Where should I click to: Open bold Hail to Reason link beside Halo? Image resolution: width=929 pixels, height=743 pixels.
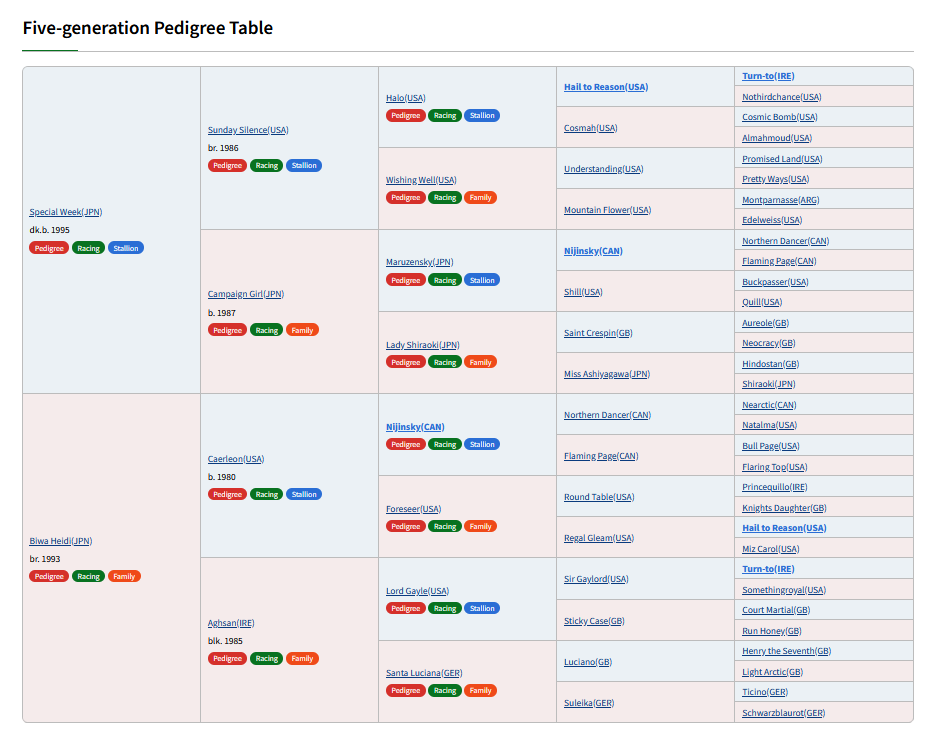tap(606, 87)
